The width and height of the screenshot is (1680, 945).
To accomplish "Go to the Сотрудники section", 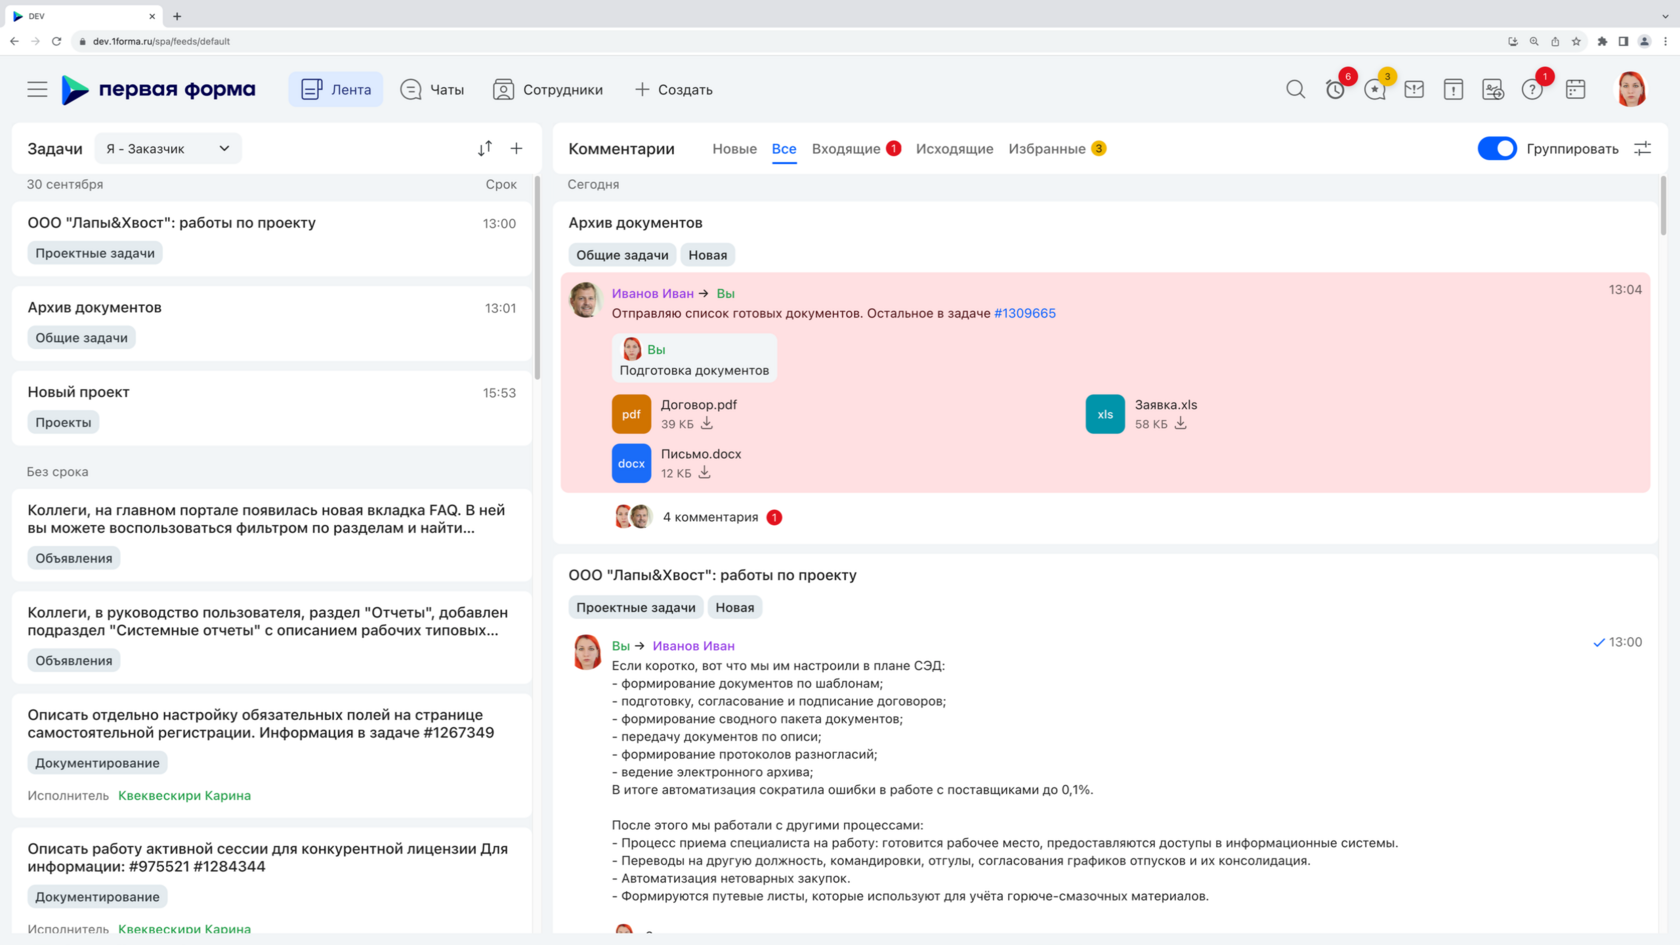I will [548, 89].
